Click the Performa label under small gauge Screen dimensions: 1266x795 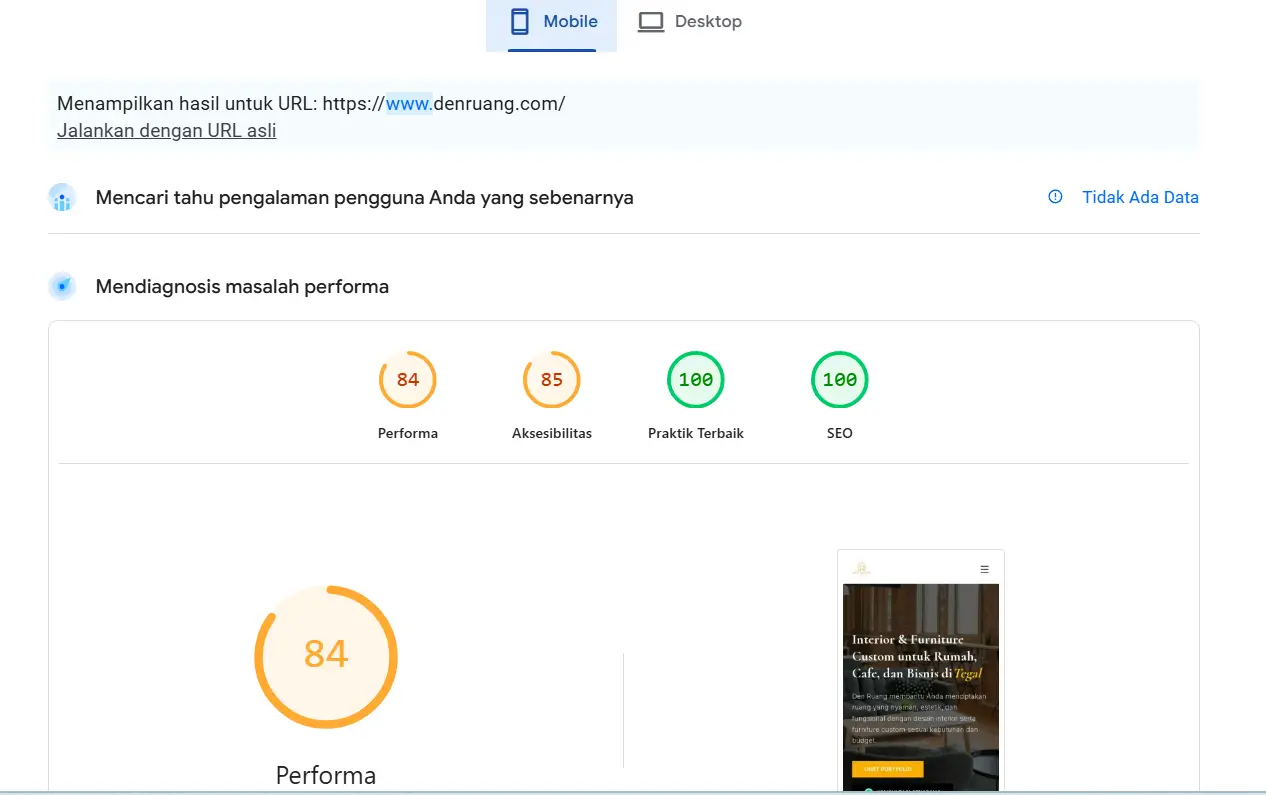408,433
